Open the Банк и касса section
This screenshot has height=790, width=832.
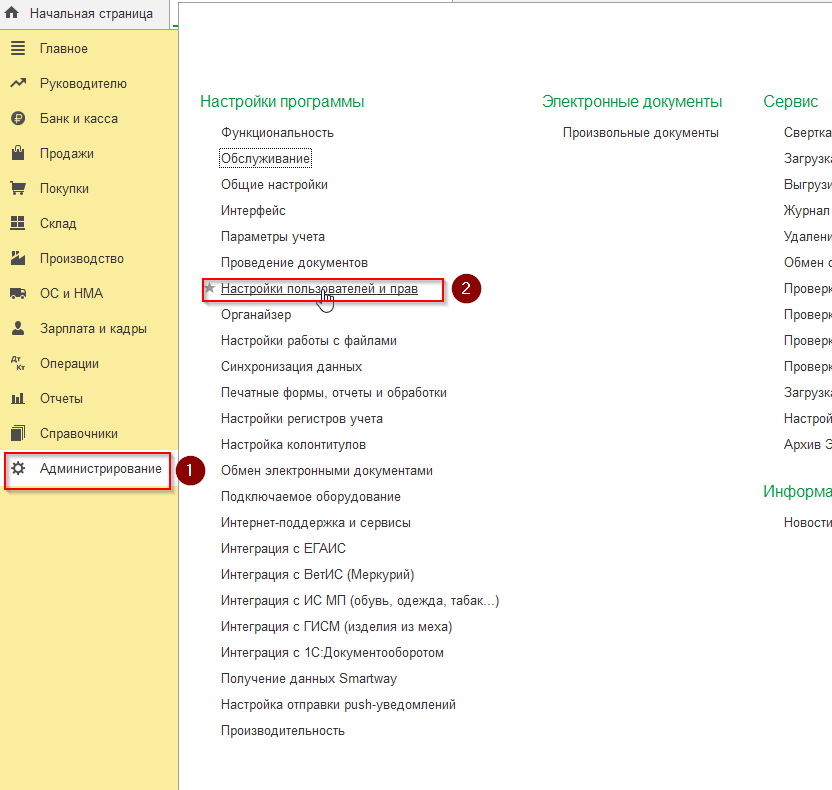coord(79,119)
